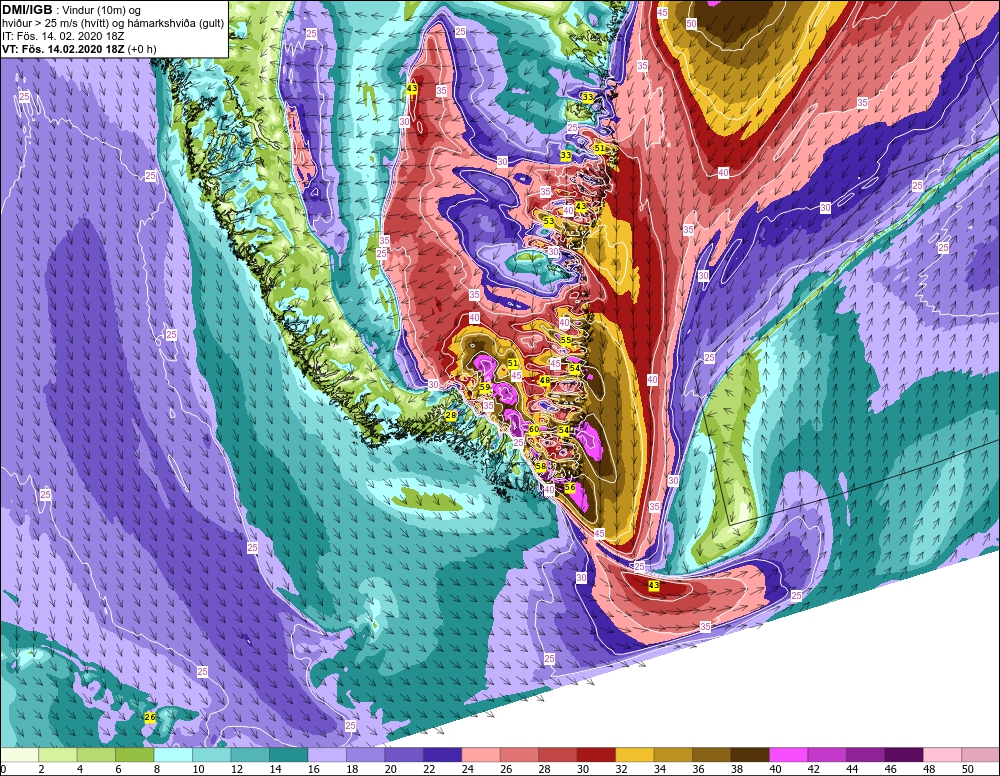1000x776 pixels.
Task: Click the yellow gust label 60
Action: 534,430
